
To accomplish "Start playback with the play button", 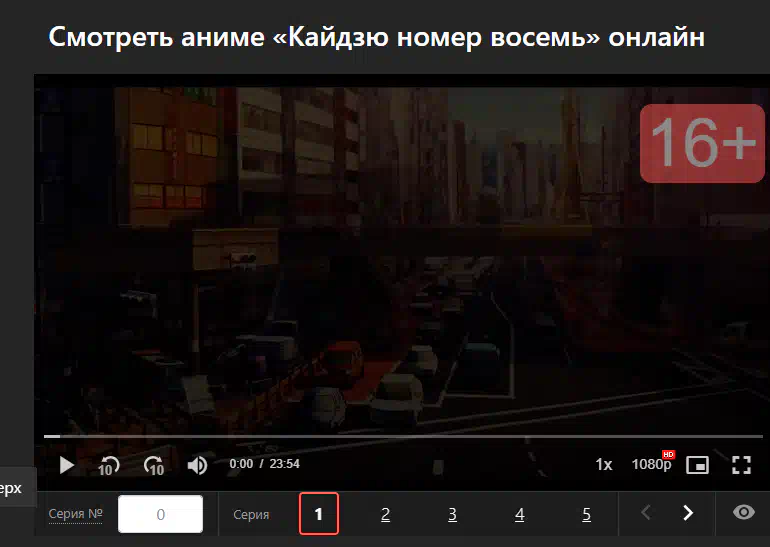I will [x=66, y=465].
